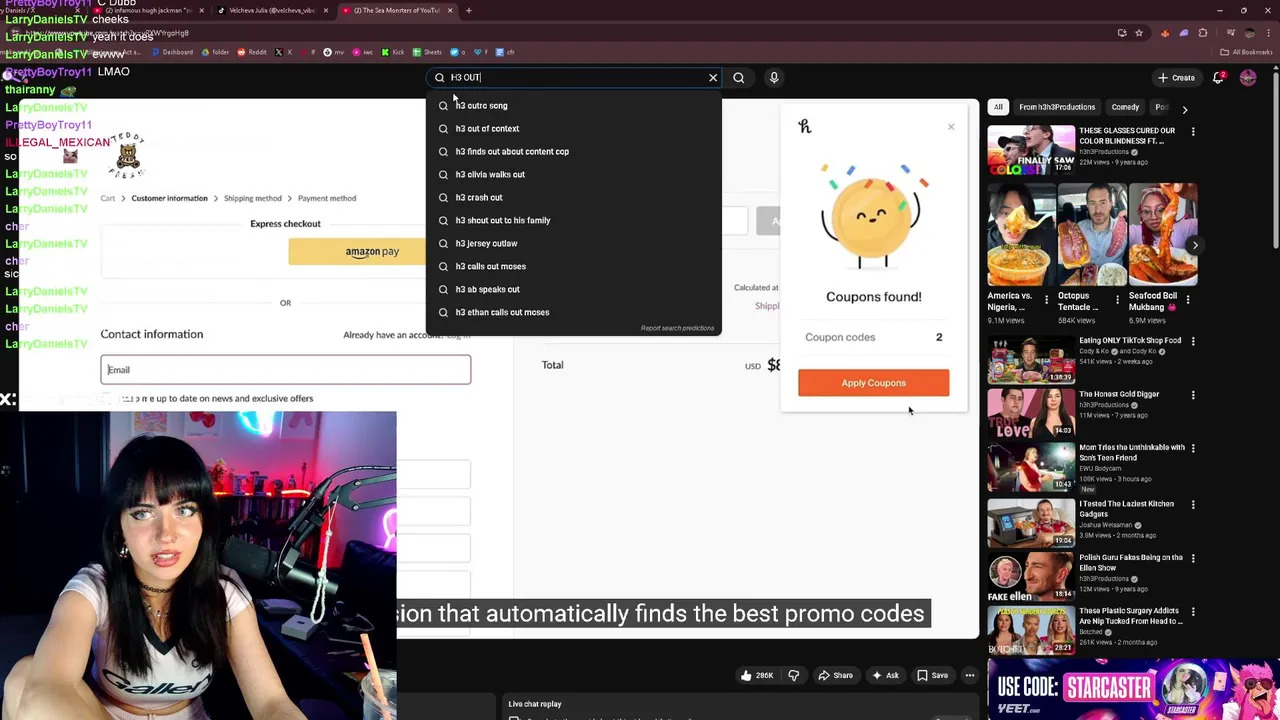Like the video with thumbs-up button
This screenshot has width=1280, height=720.
[756, 675]
